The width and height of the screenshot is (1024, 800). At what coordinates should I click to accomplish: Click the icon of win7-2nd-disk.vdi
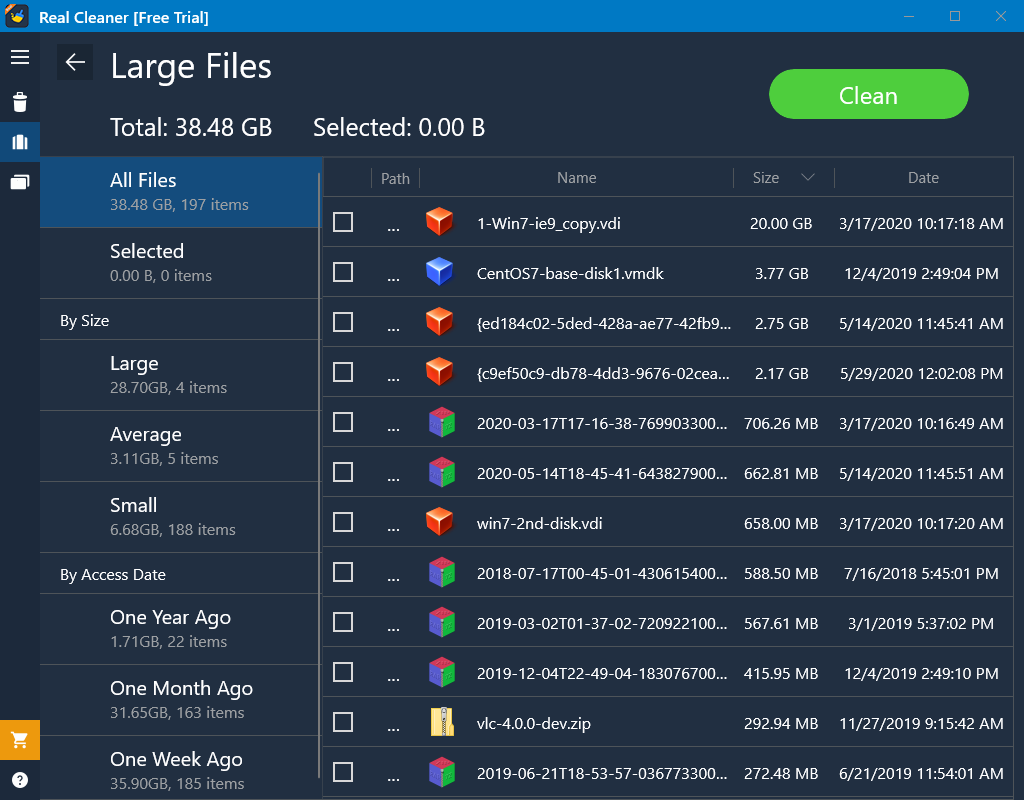(x=440, y=522)
